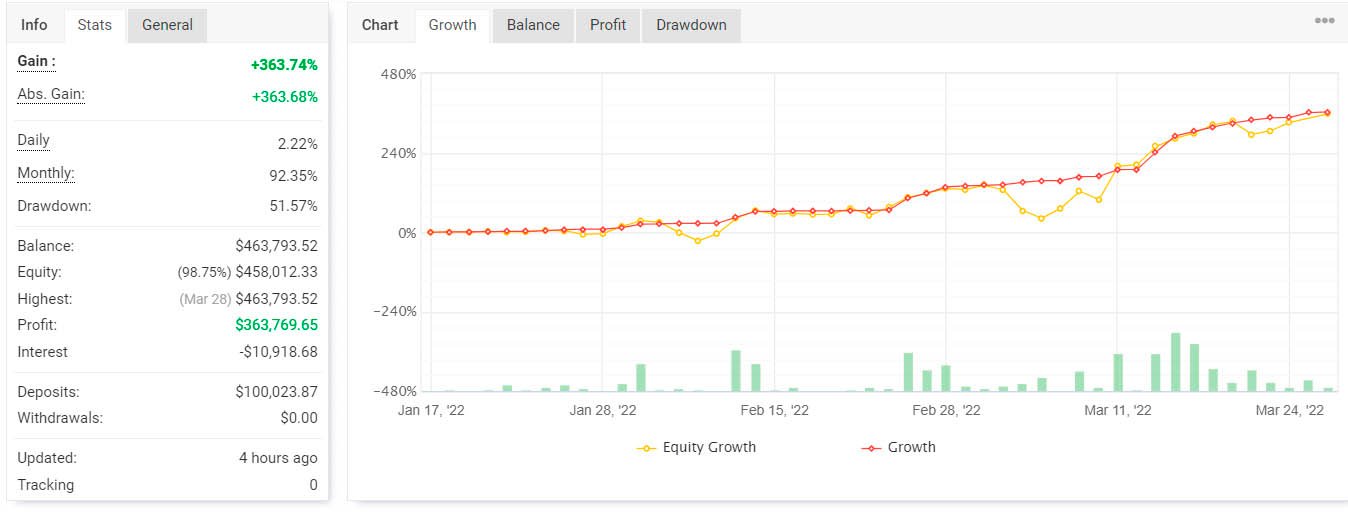Viewport: 1348px width, 512px height.
Task: Switch chart to Balance view
Action: (x=533, y=25)
